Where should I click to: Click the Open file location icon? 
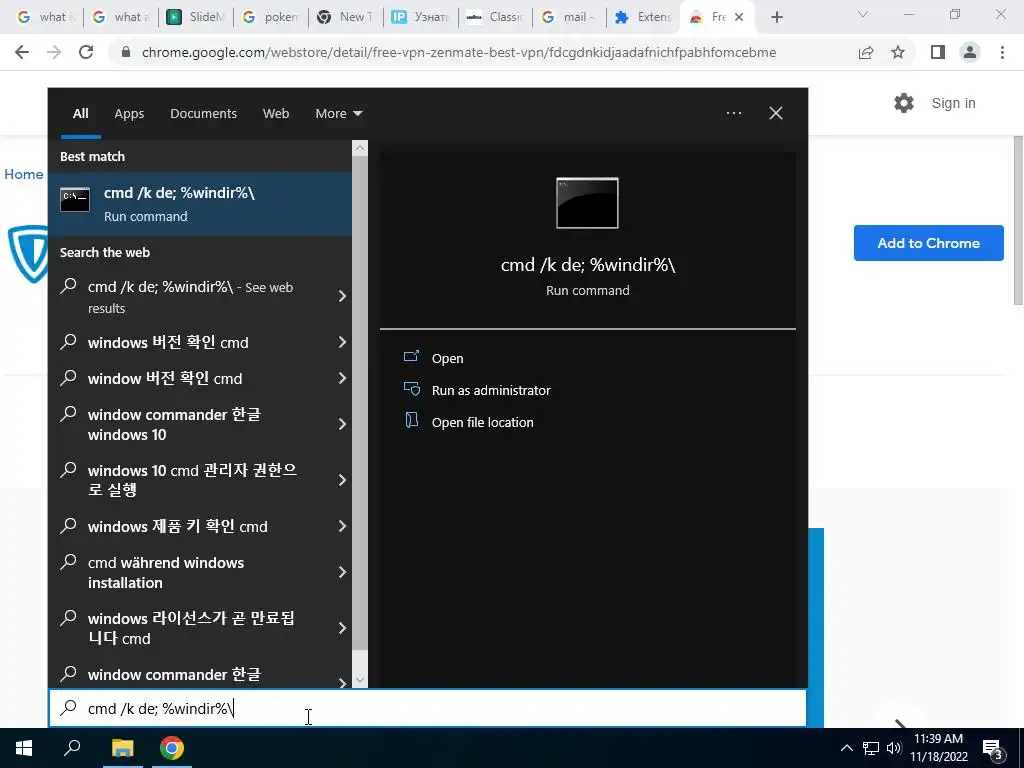pyautogui.click(x=411, y=421)
